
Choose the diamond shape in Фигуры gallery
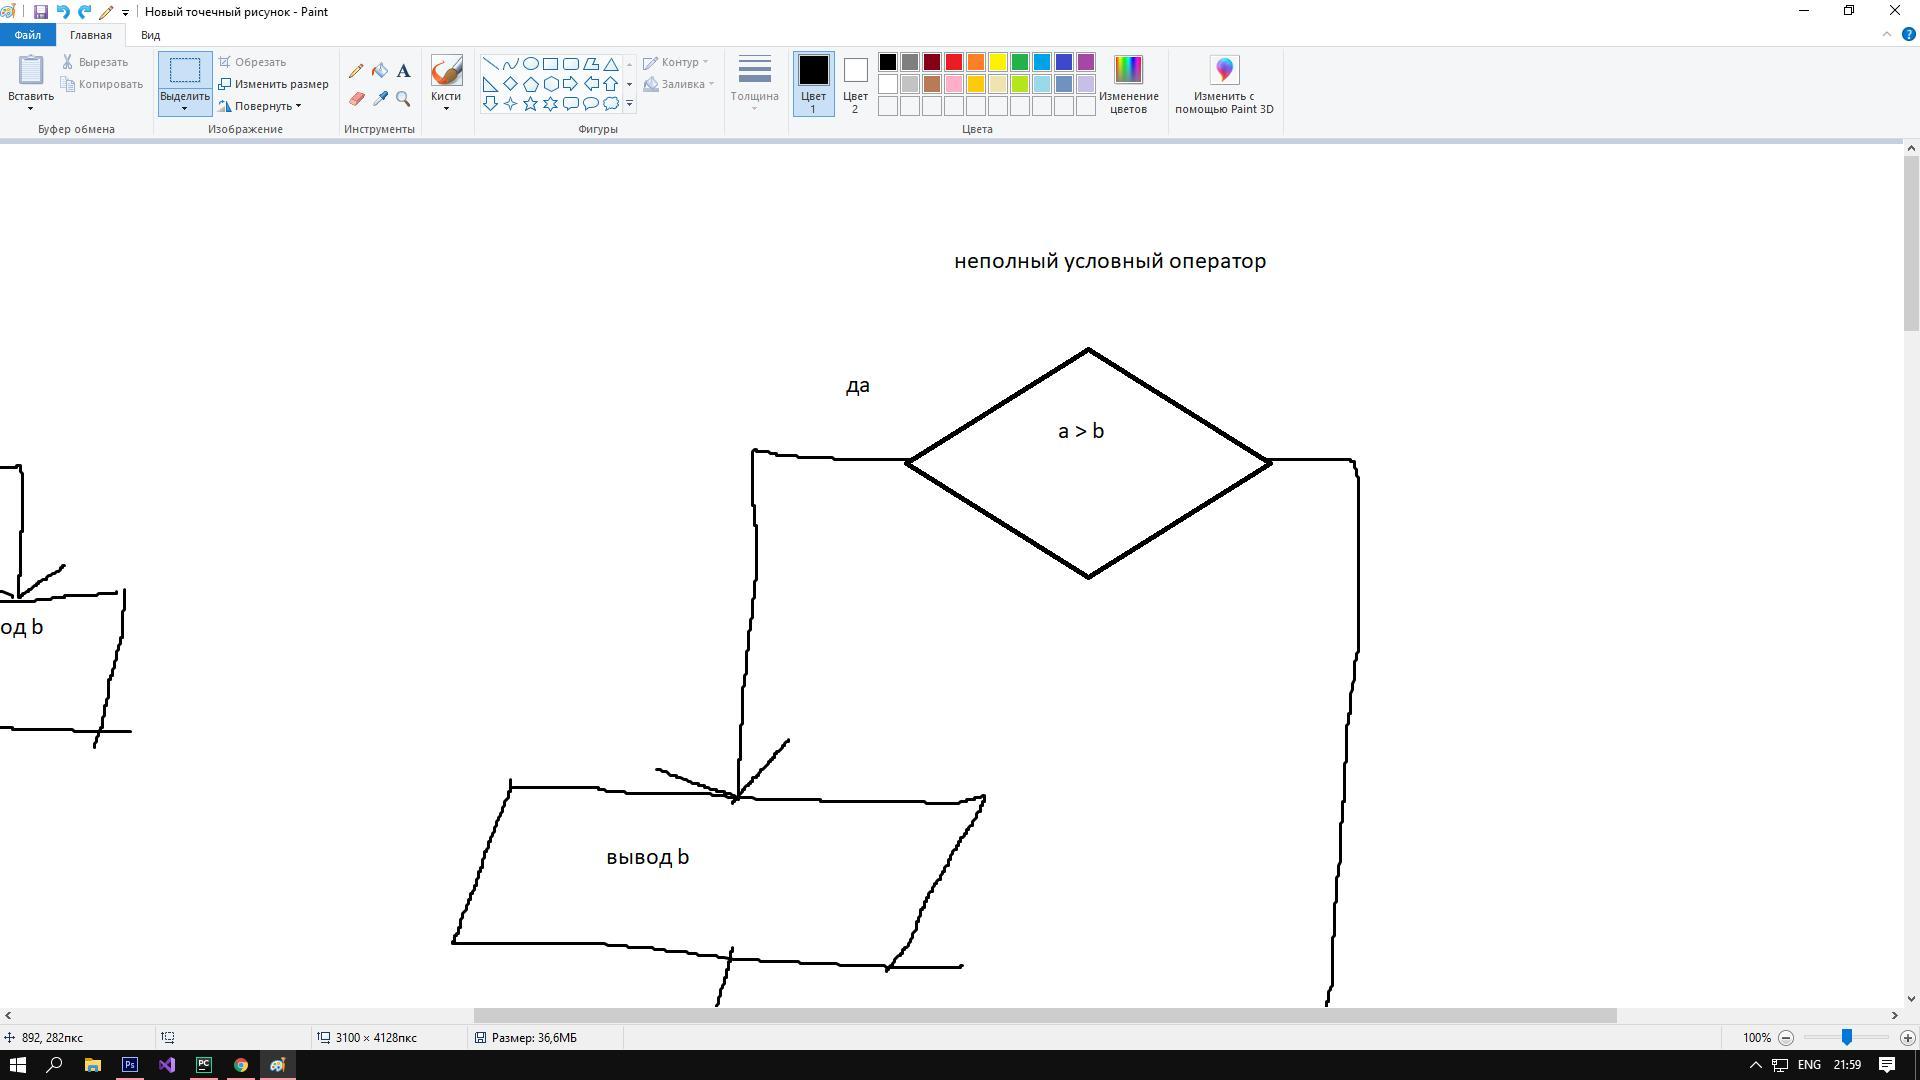[x=510, y=84]
